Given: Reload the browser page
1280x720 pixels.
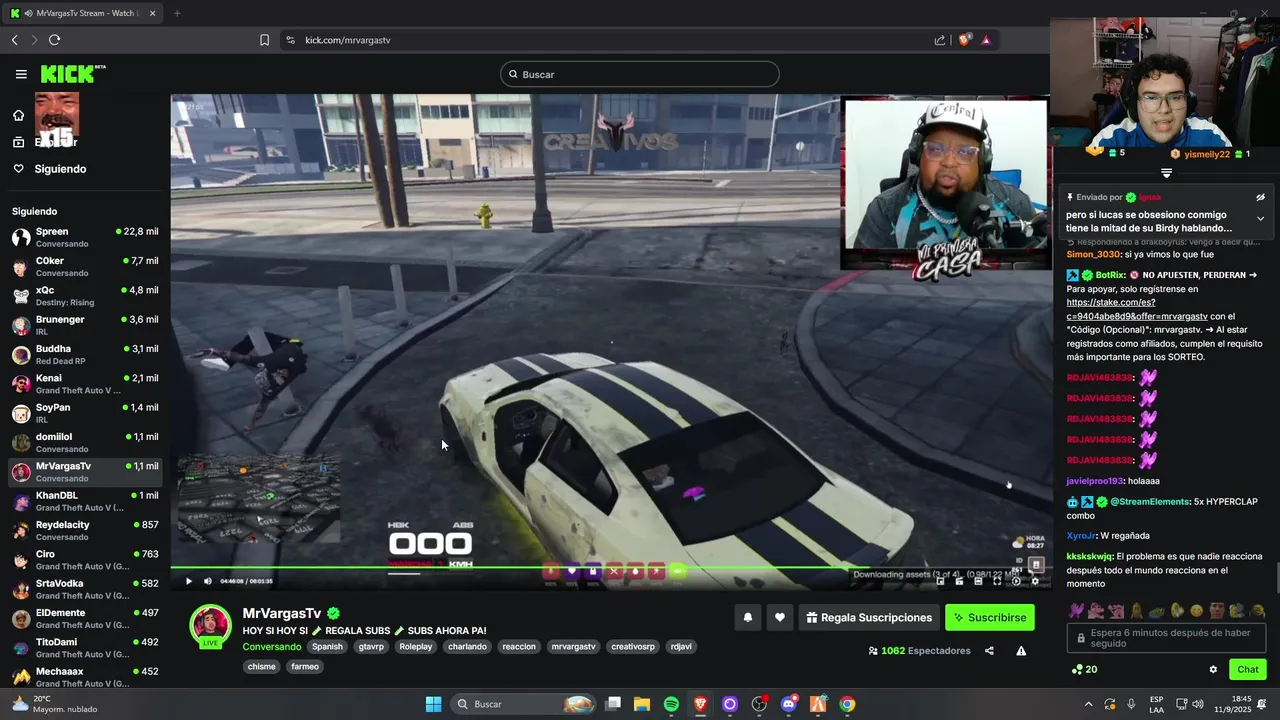Looking at the screenshot, I should 54,40.
